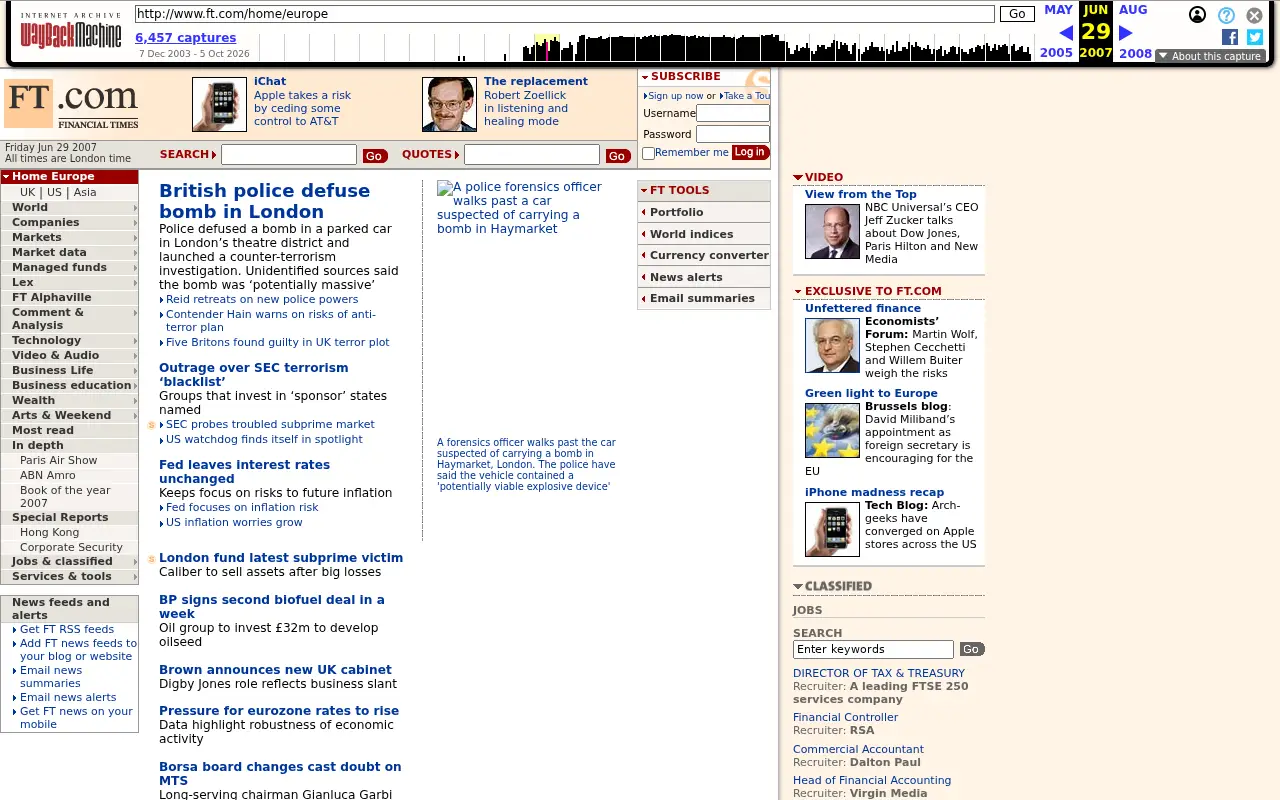Open the FT.com logo
The image size is (1280, 800).
[x=71, y=104]
